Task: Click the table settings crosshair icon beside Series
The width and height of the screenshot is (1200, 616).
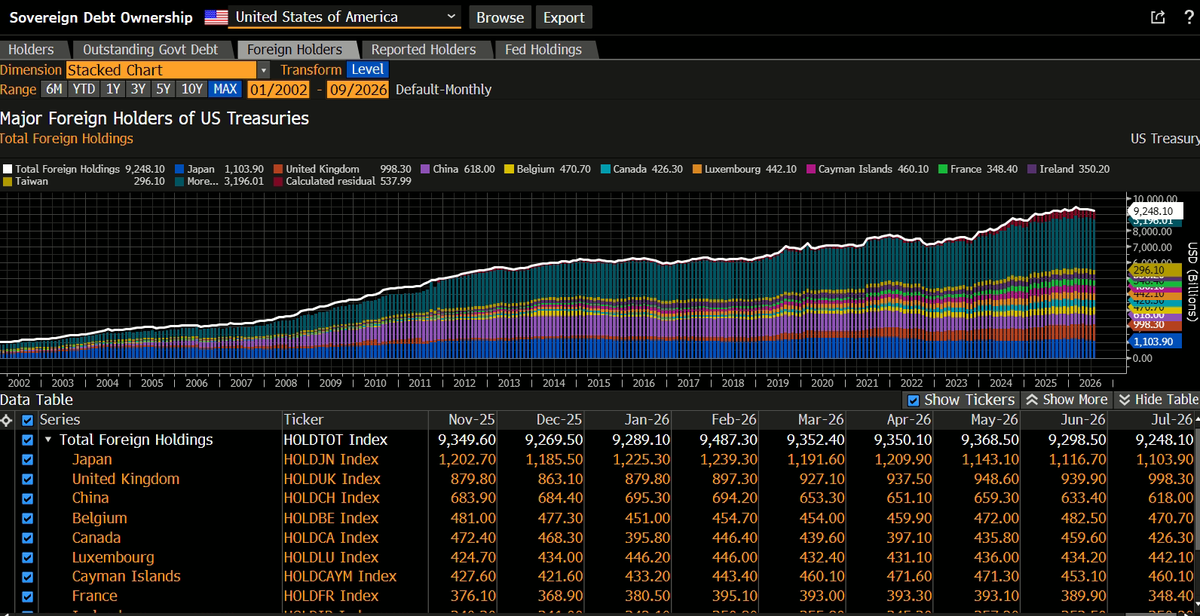Action: [7, 420]
